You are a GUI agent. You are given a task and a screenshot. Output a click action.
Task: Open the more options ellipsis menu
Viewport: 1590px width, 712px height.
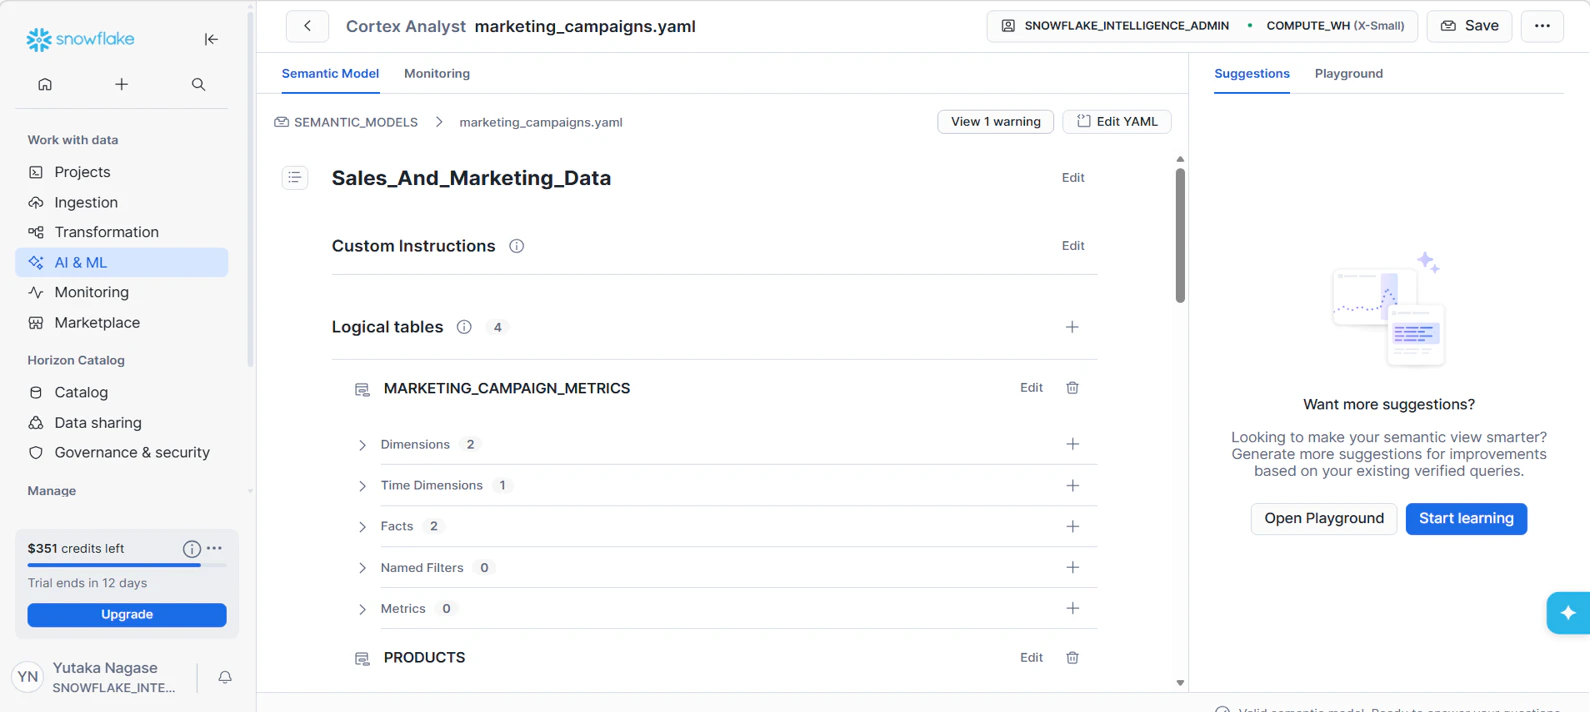1542,26
